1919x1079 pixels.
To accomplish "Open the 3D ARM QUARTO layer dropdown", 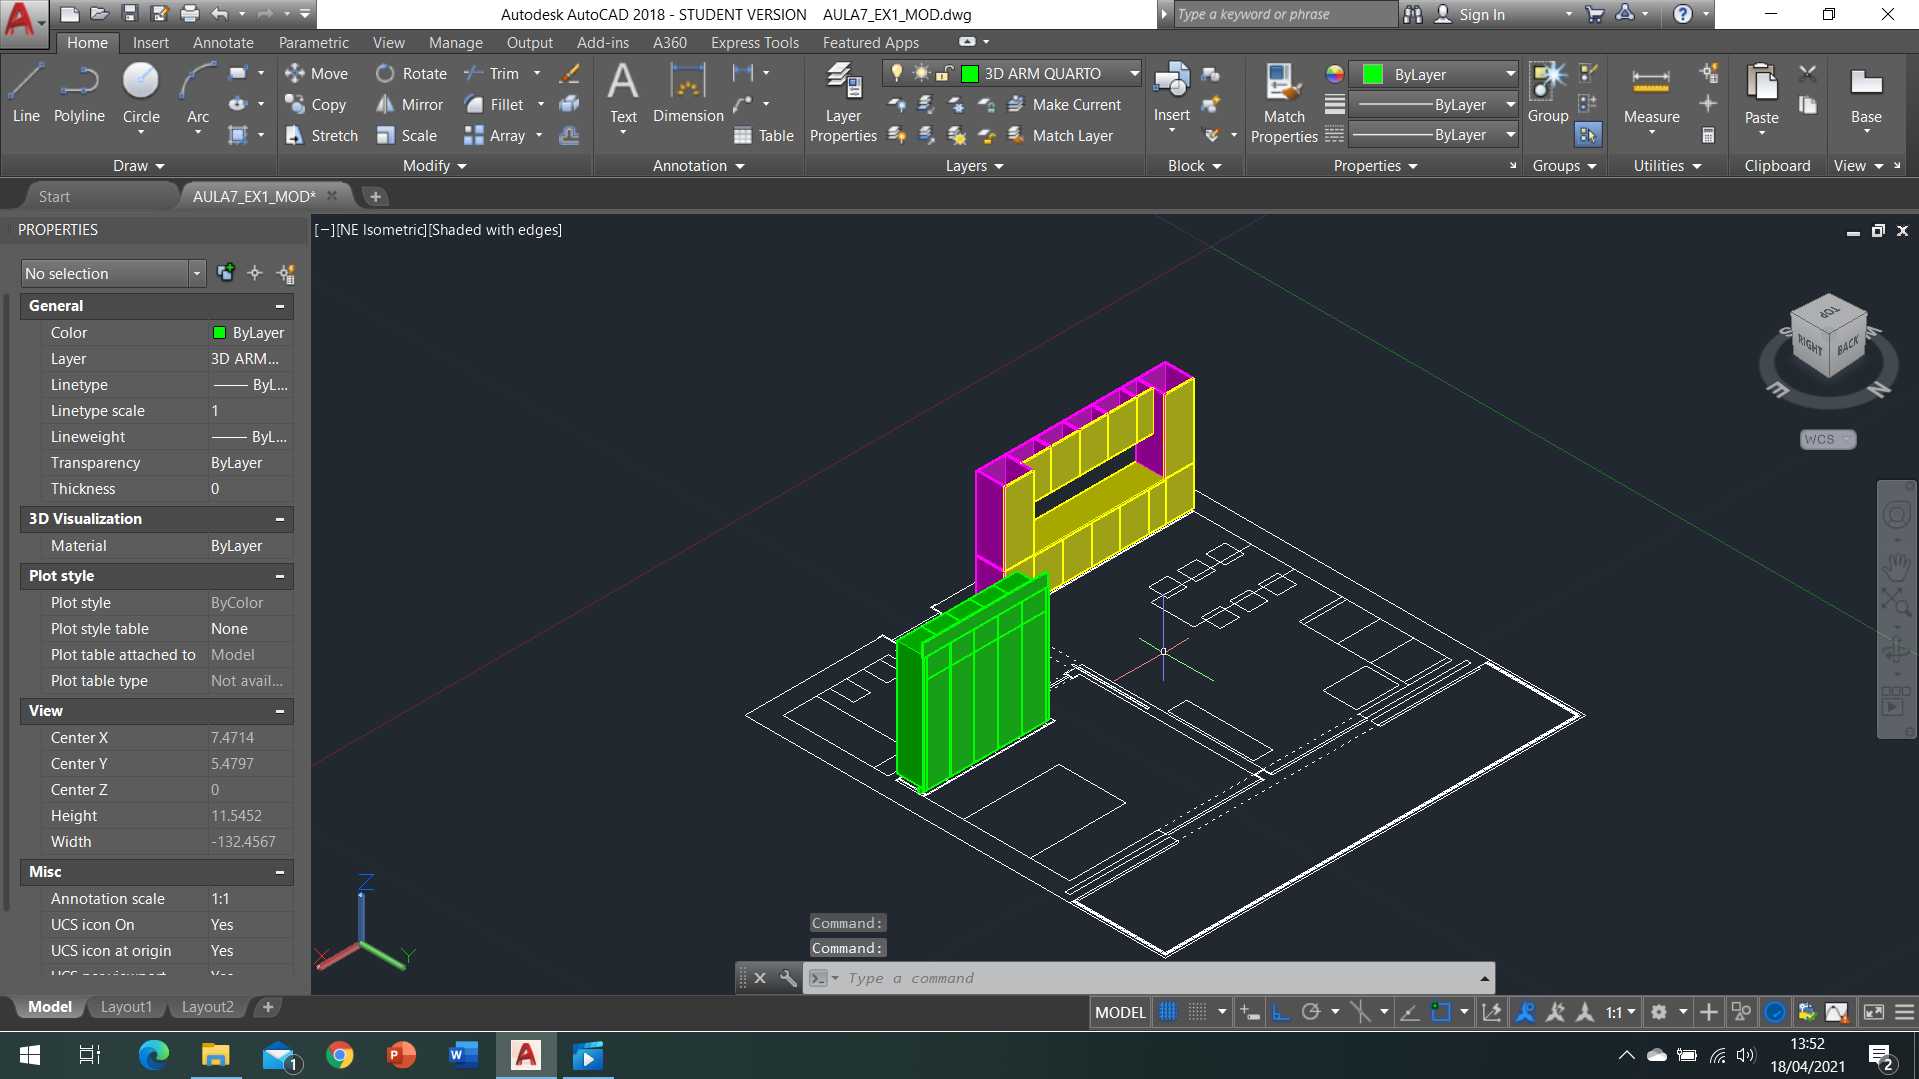I will pyautogui.click(x=1134, y=74).
